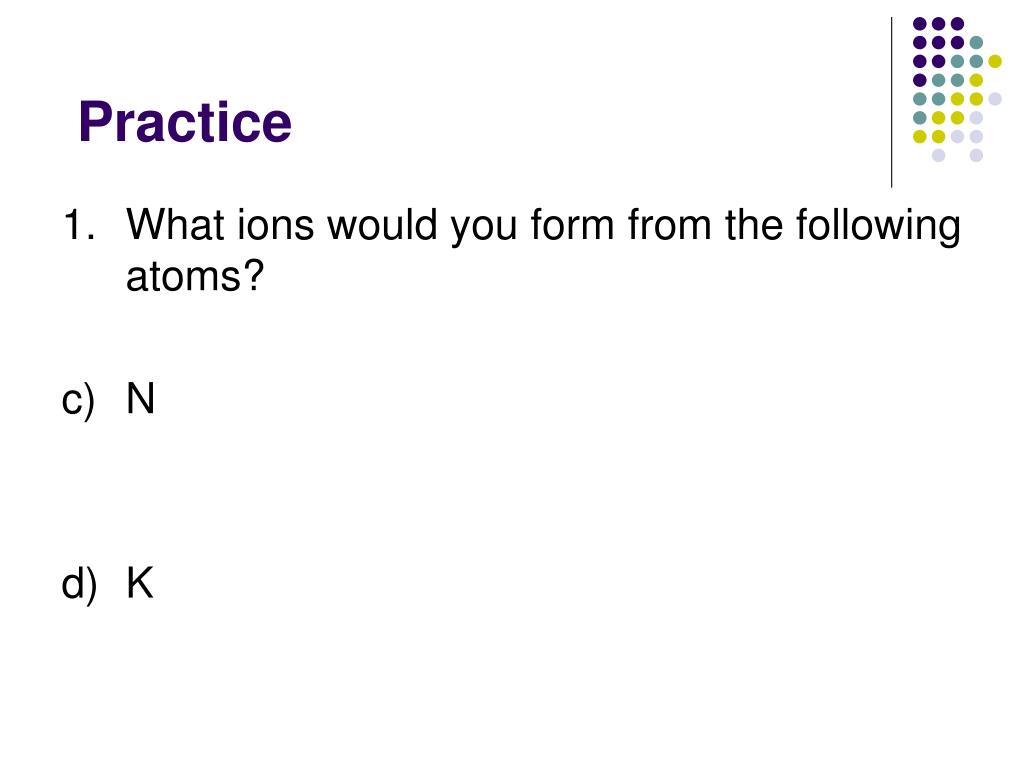
Task: Select the word "ions" in the question
Action: click(275, 225)
